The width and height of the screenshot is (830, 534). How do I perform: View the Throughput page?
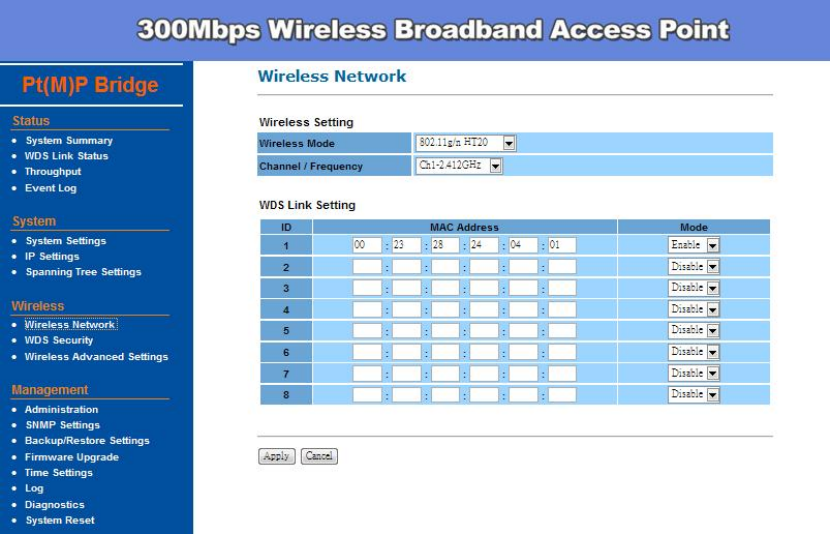[53, 171]
